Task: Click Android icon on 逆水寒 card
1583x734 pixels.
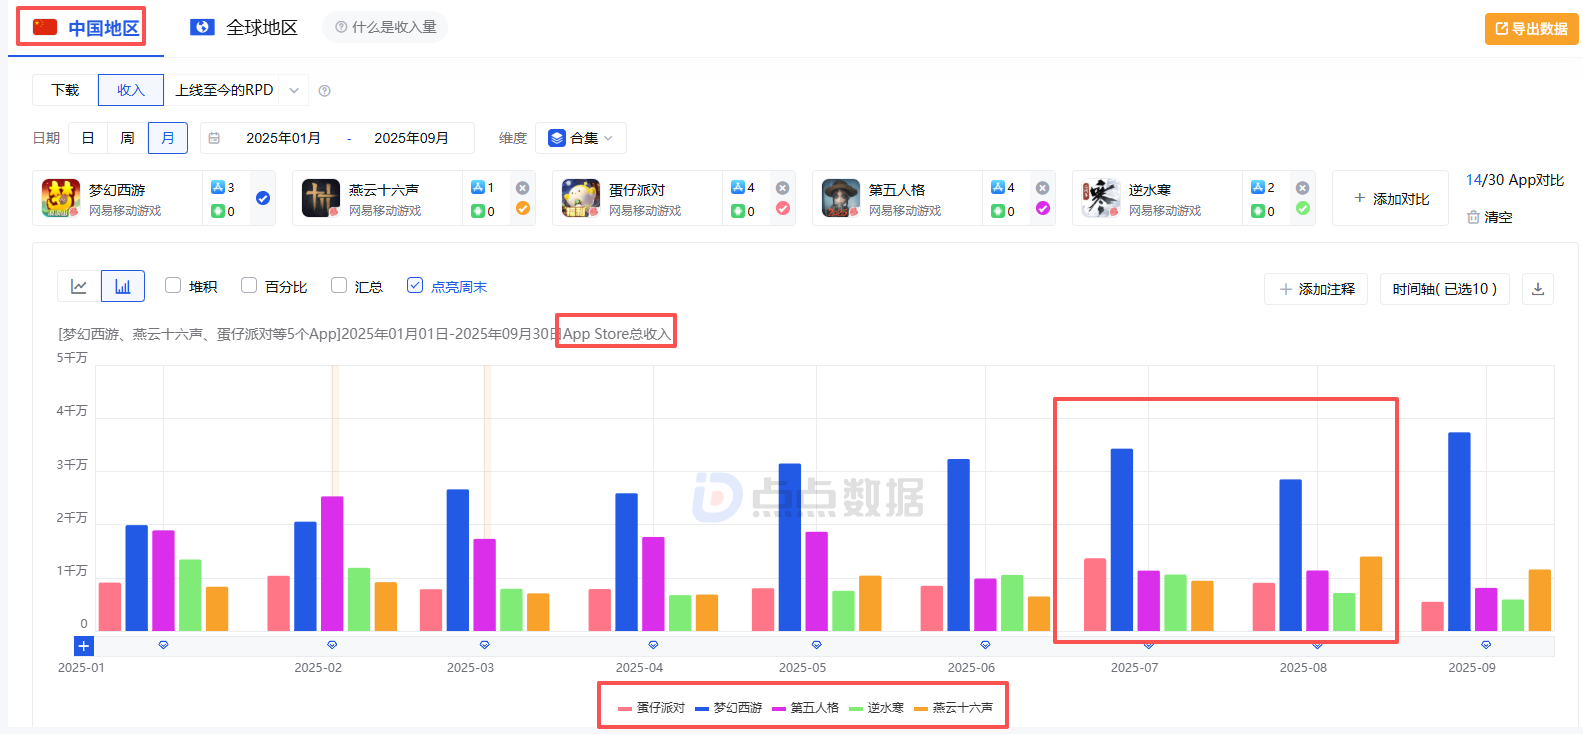Action: 1258,211
